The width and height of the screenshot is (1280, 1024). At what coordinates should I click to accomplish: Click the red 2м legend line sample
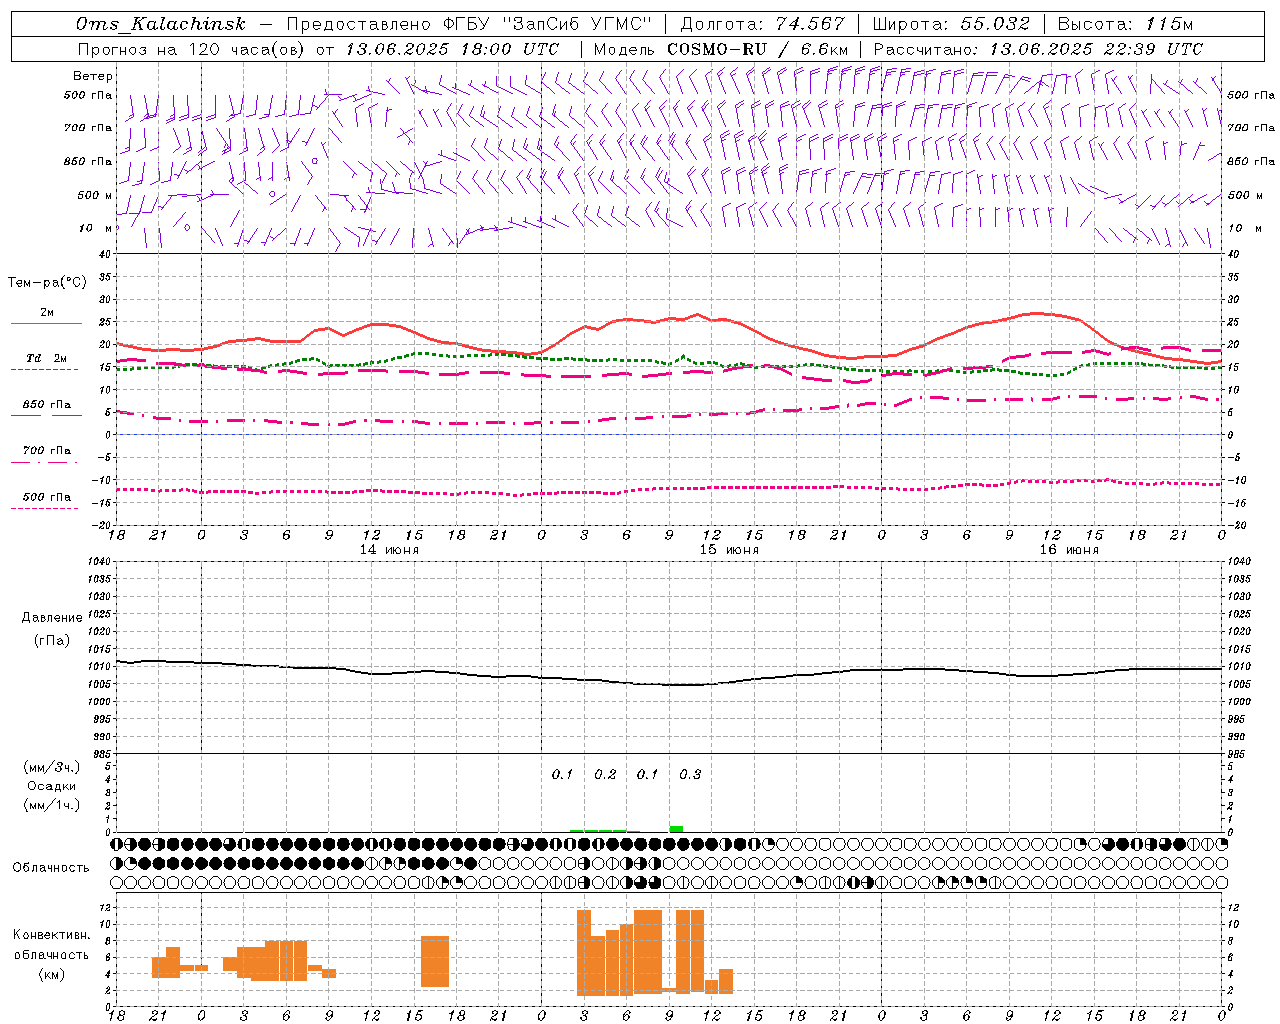coord(46,323)
